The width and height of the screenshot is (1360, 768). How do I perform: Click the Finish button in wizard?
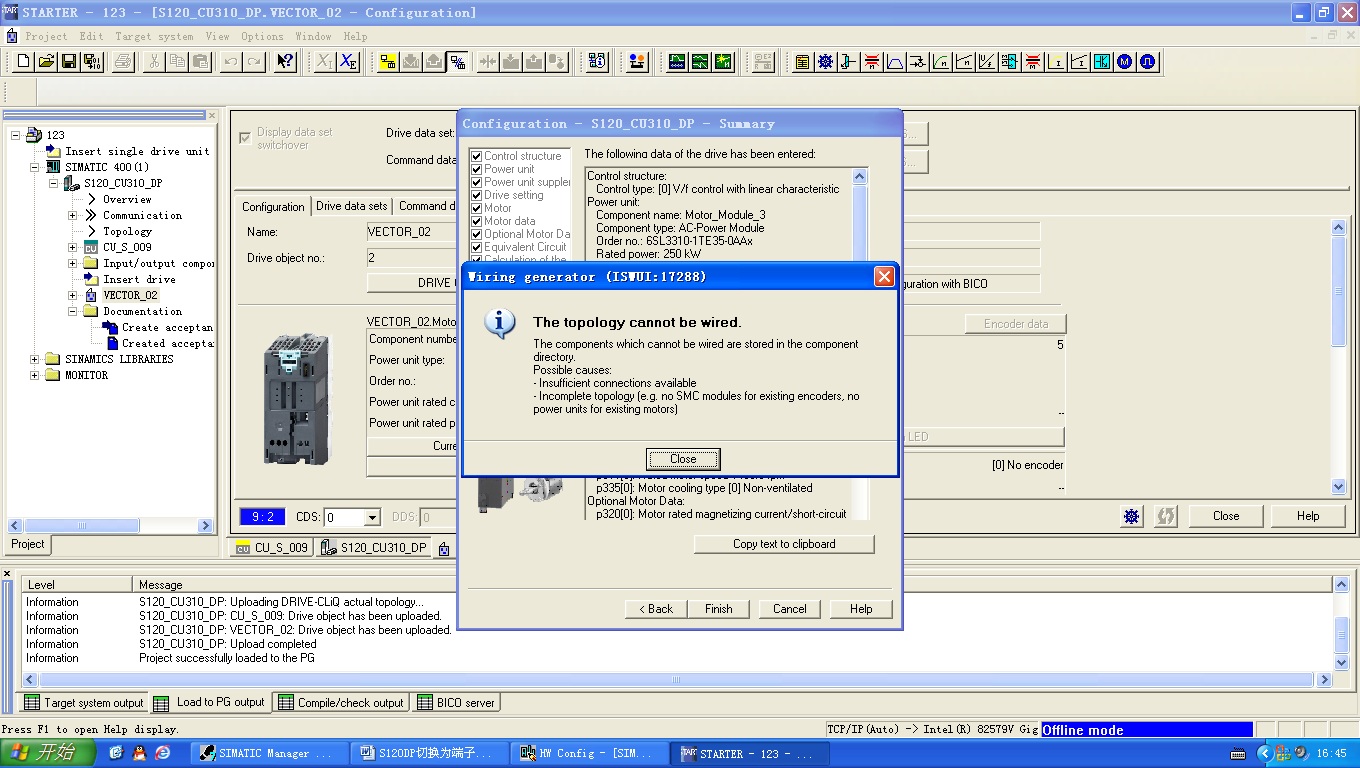(719, 609)
